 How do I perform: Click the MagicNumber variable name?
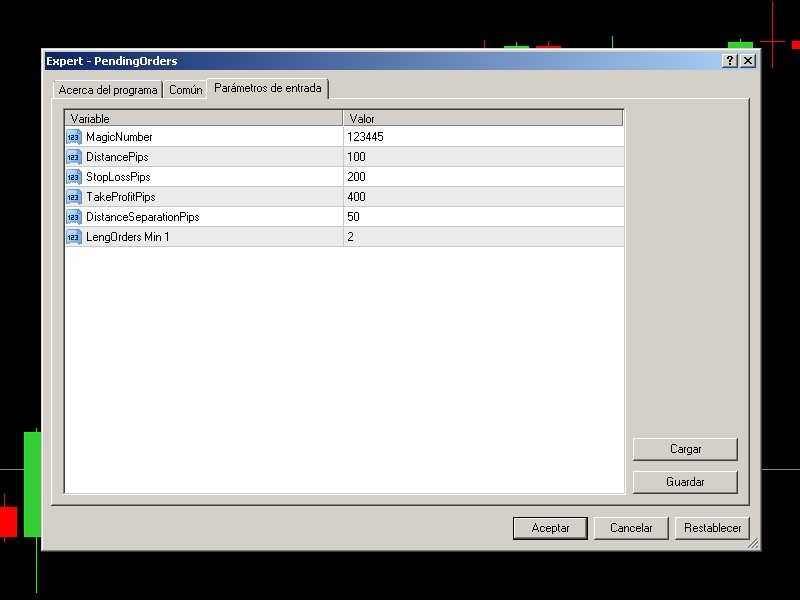click(x=119, y=137)
